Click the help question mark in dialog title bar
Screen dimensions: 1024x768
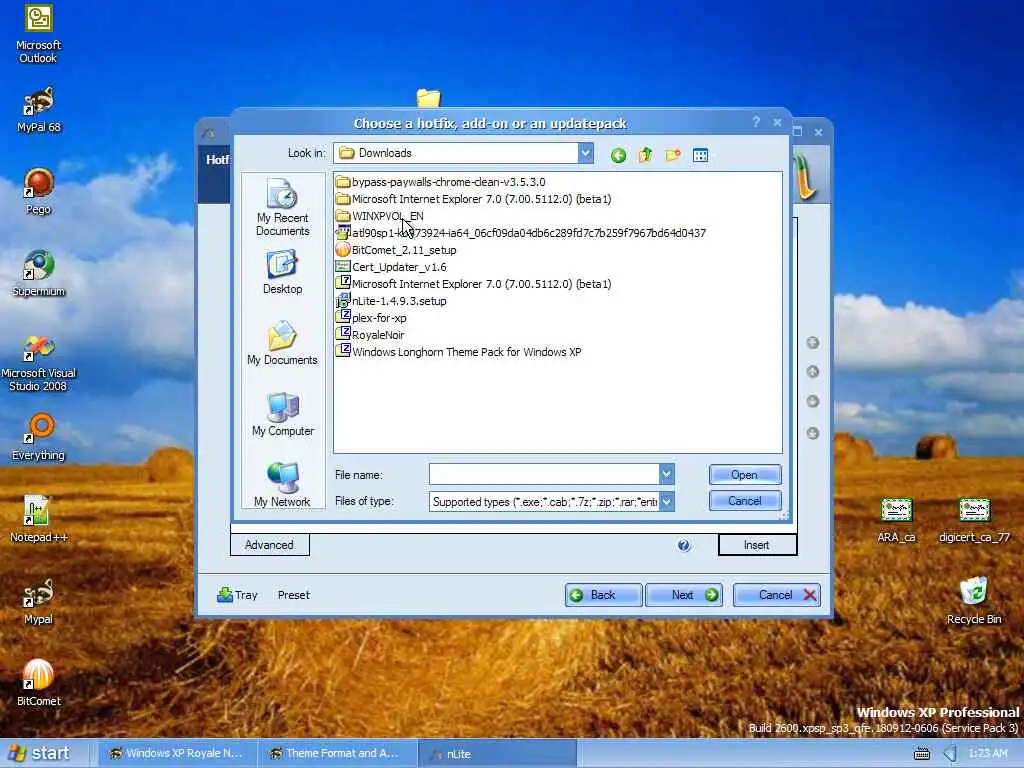[x=756, y=122]
